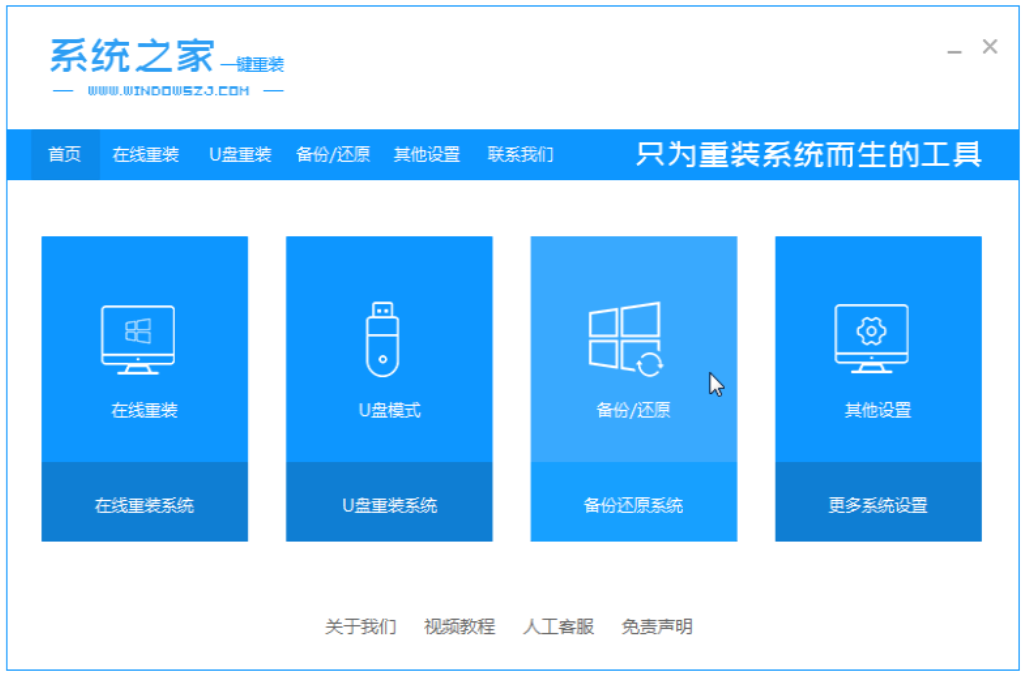Close the 系统之家 window
The image size is (1033, 678).
990,47
